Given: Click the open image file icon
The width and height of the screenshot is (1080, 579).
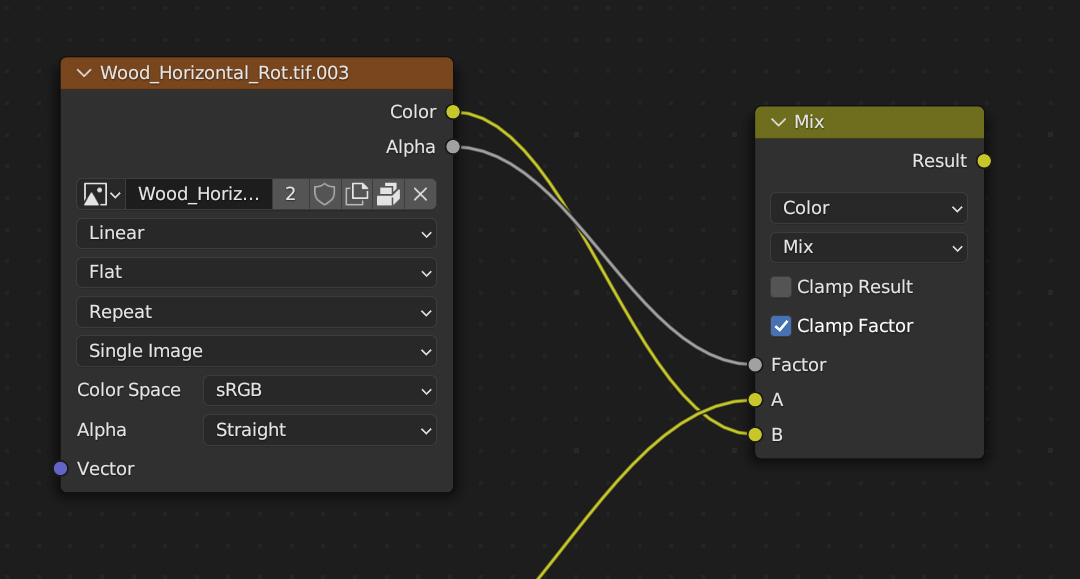Looking at the screenshot, I should pyautogui.click(x=388, y=194).
